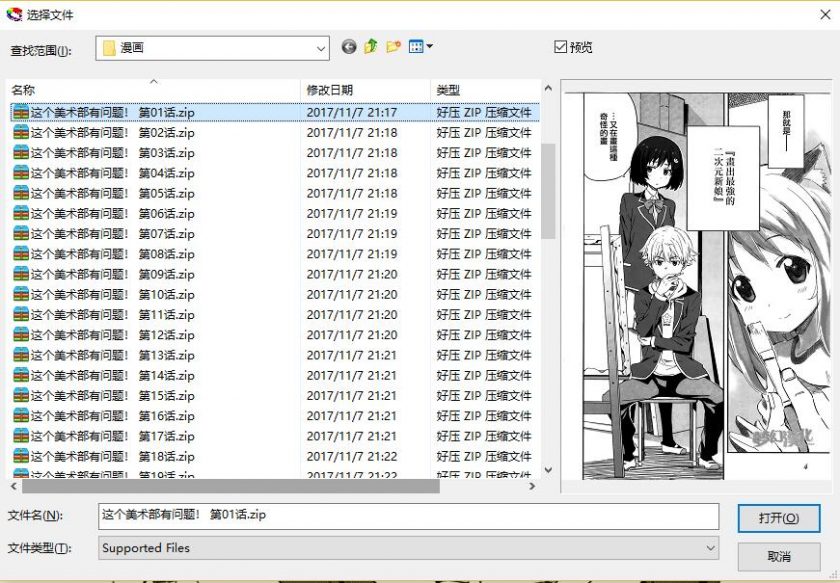The height and width of the screenshot is (583, 840).
Task: Select zip icon for 第11话.zip
Action: [x=21, y=315]
